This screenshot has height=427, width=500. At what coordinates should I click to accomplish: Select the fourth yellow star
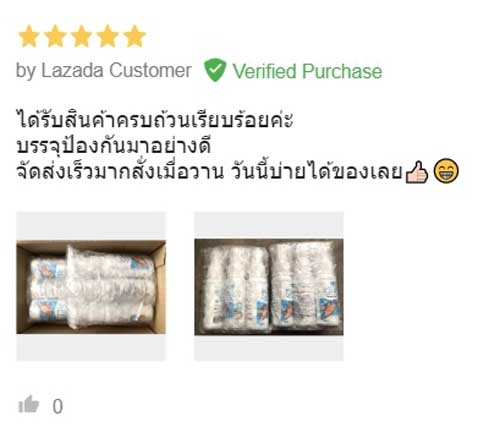108,36
